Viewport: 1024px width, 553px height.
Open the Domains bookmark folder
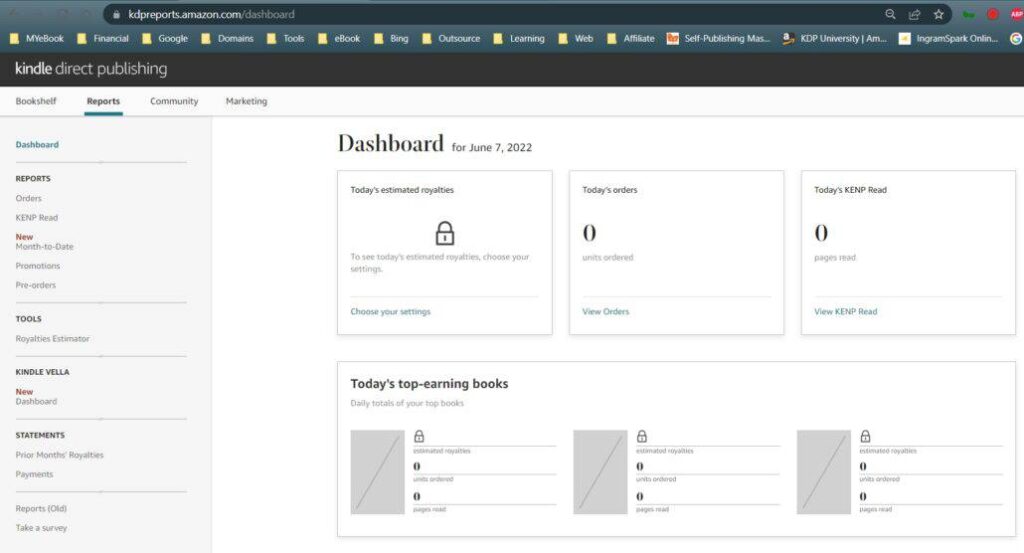click(x=227, y=39)
